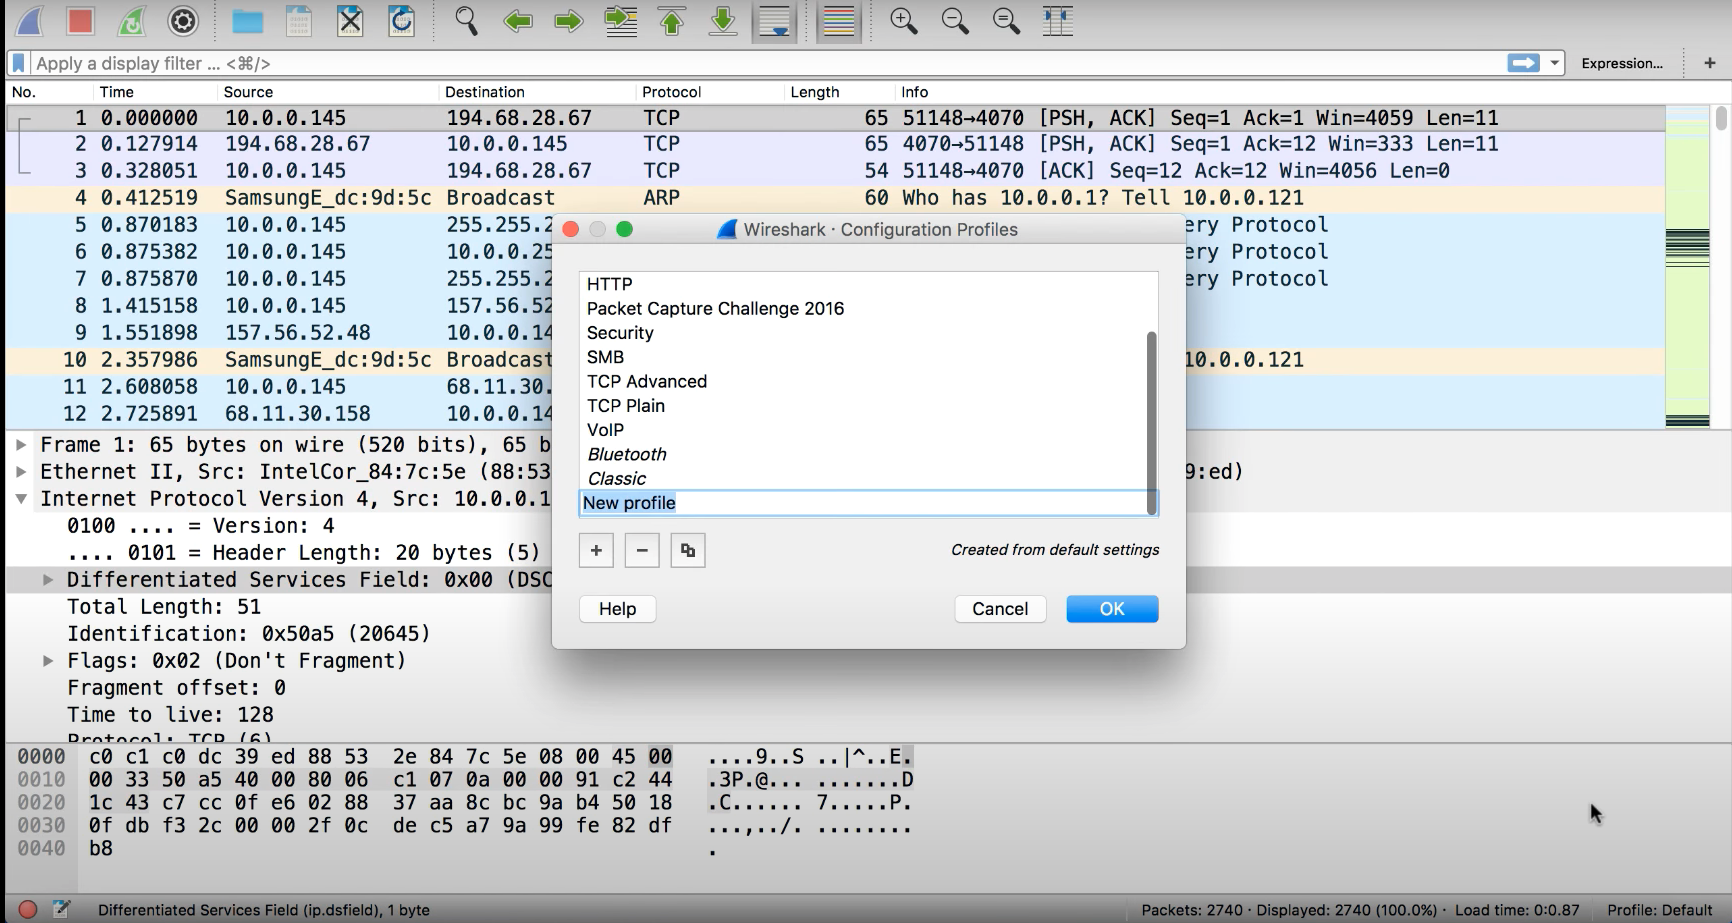
Task: Restart the current capture
Action: point(131,21)
